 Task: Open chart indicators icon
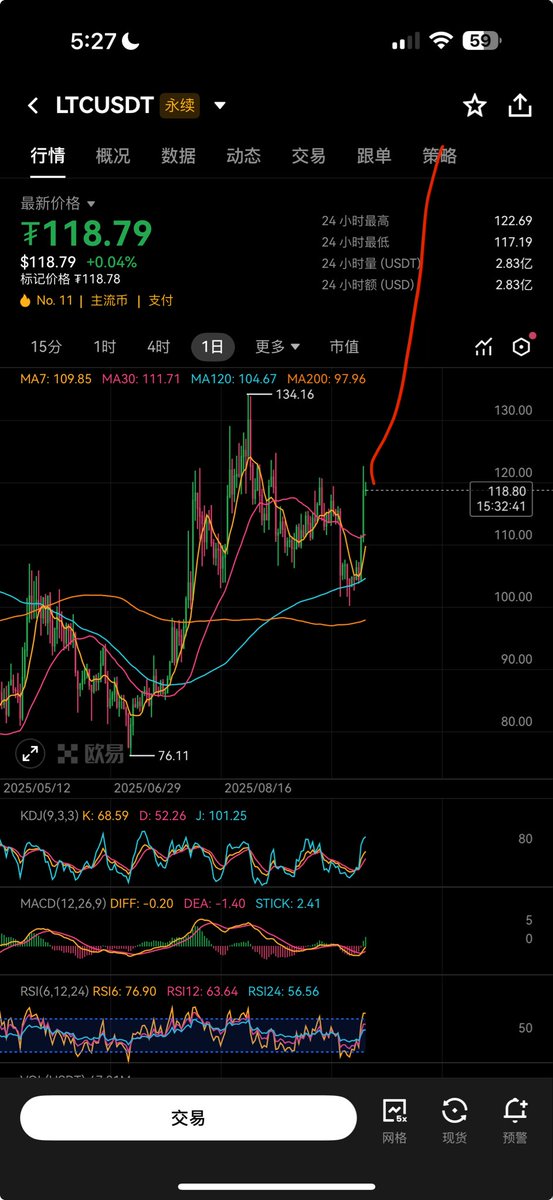(484, 347)
